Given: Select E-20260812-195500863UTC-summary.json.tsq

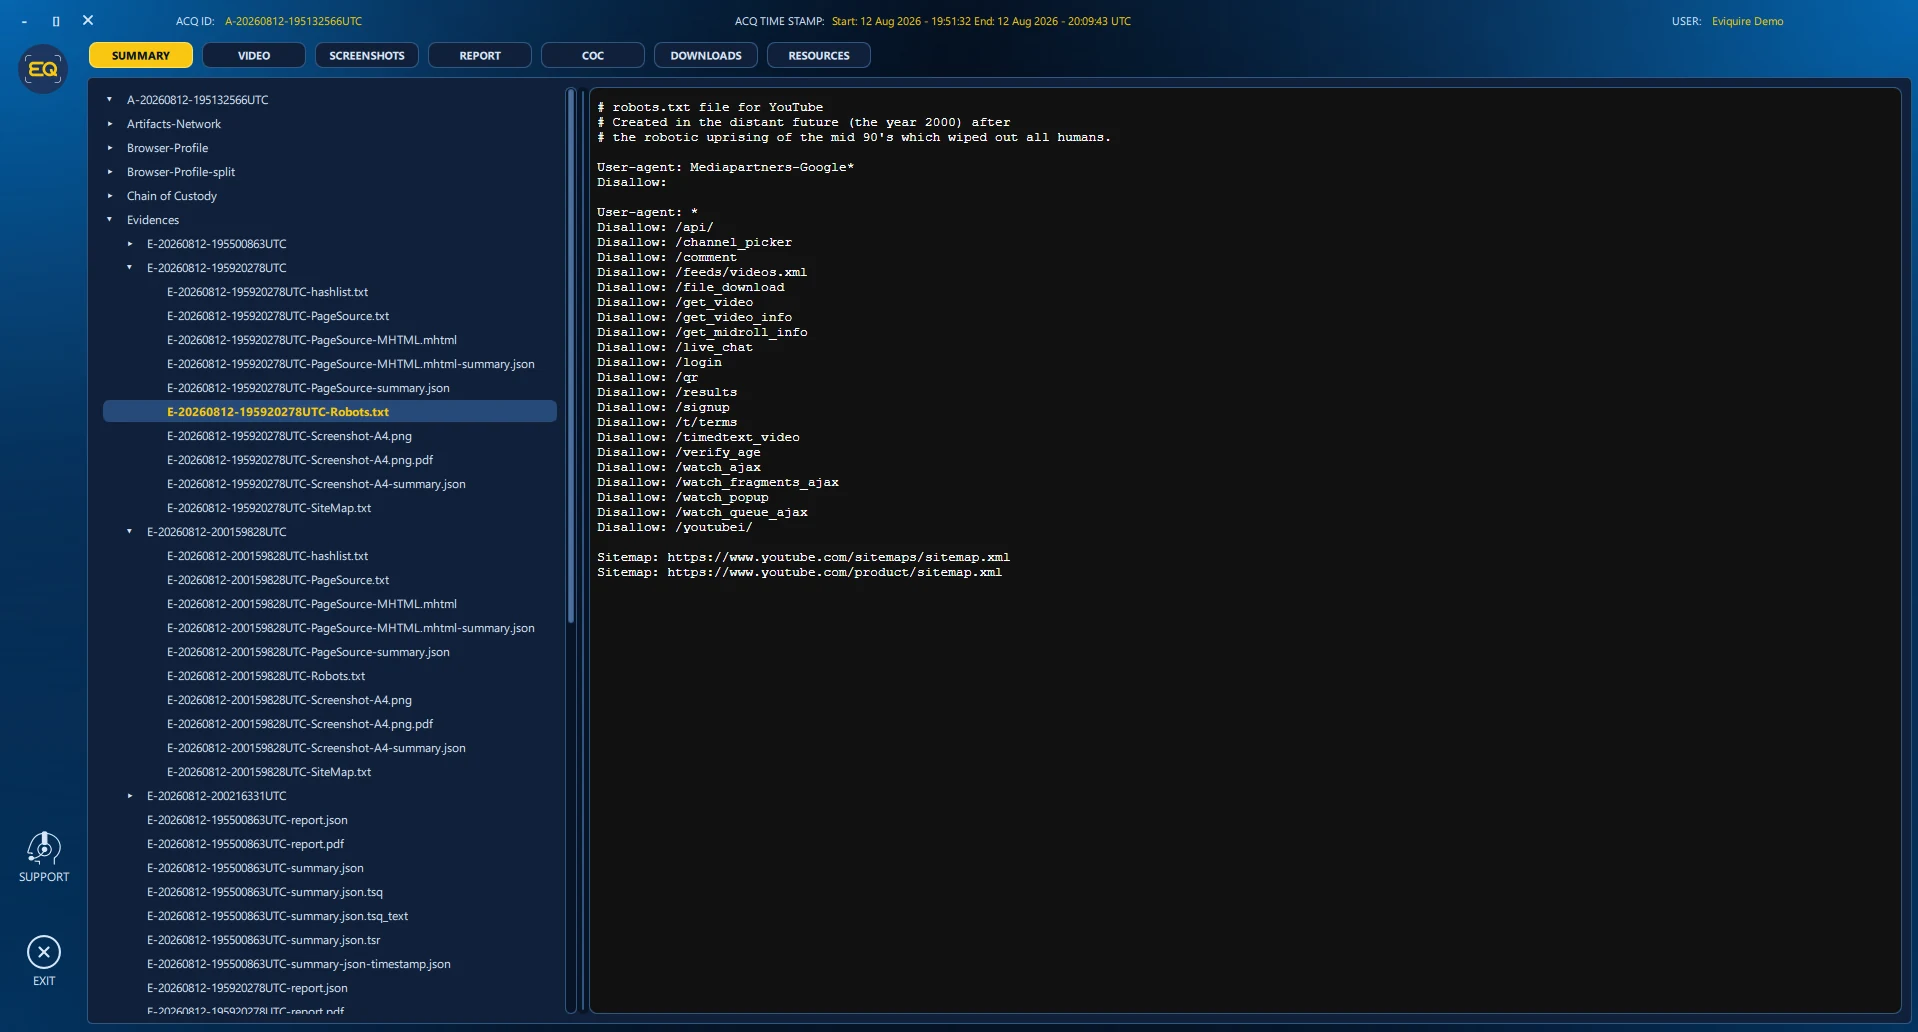Looking at the screenshot, I should pyautogui.click(x=265, y=892).
